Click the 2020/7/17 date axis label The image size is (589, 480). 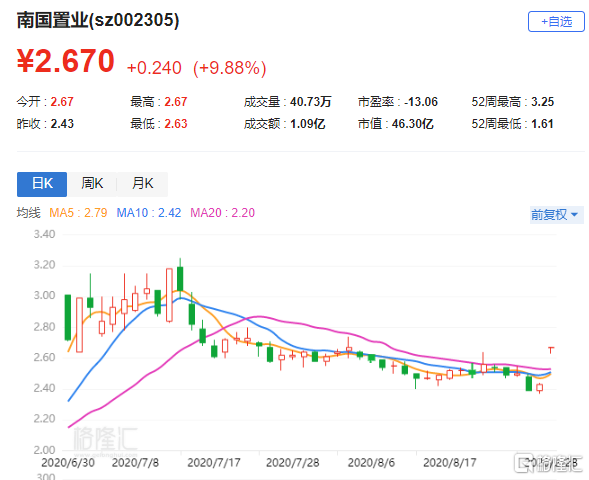(214, 463)
